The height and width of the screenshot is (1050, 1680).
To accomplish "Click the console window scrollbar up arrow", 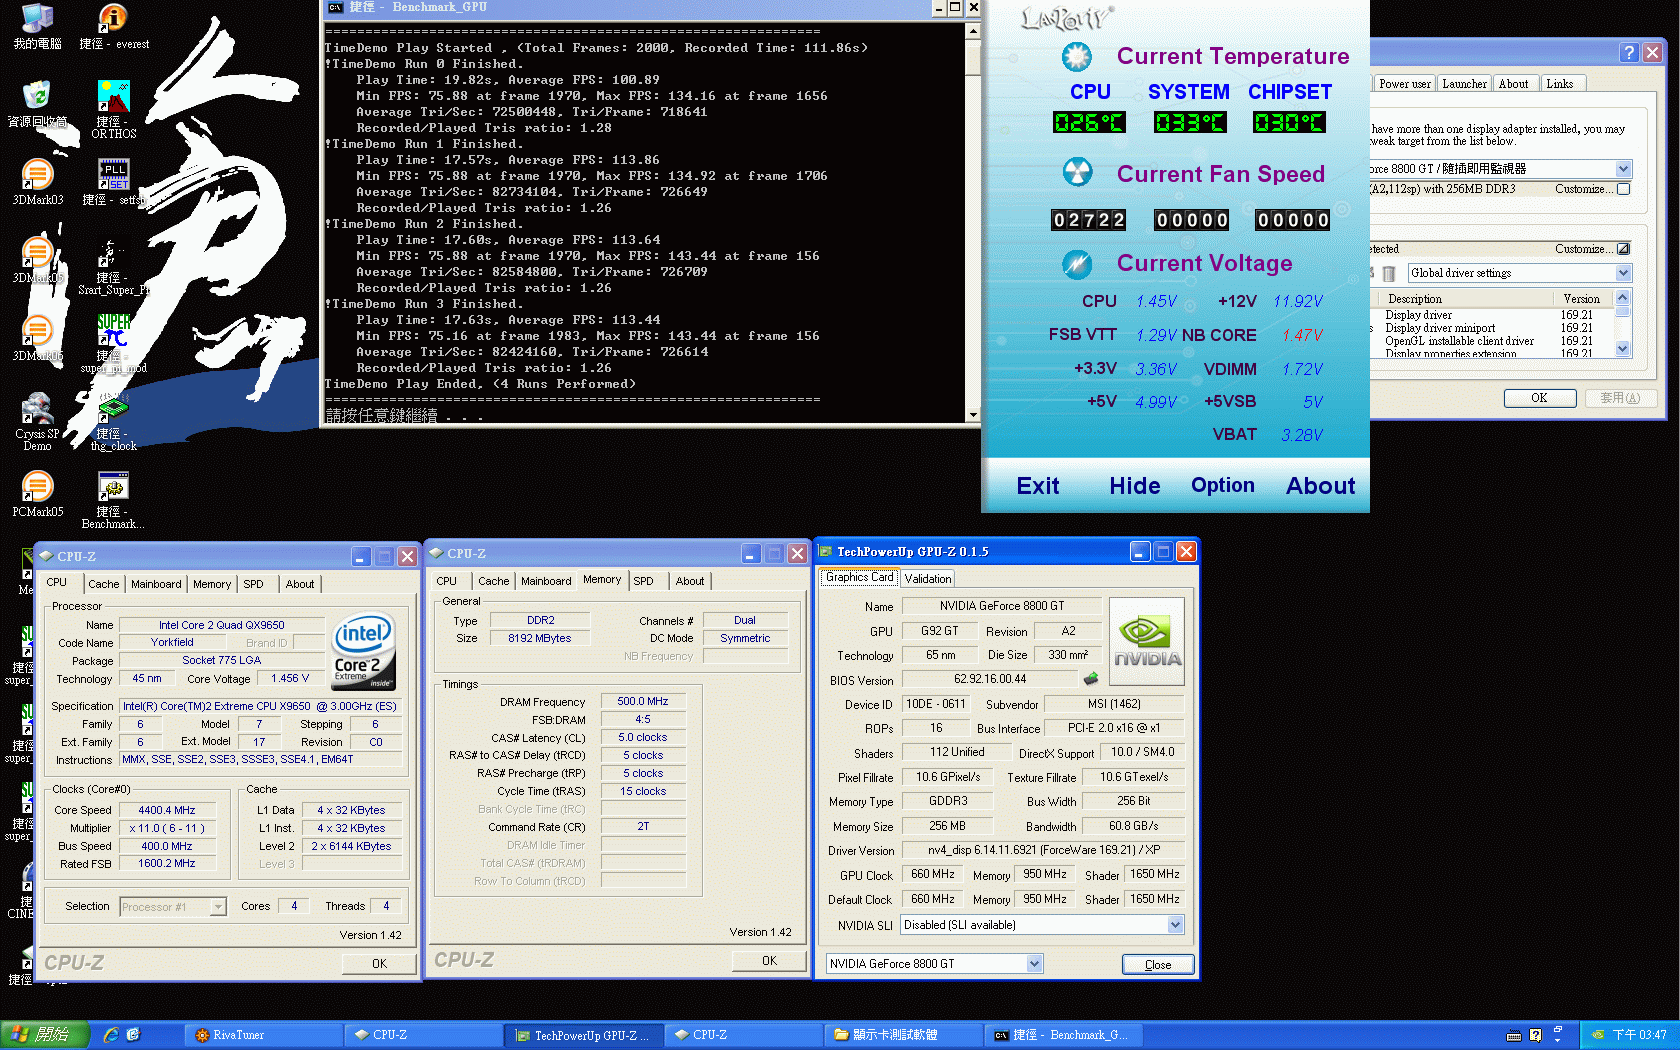I will tap(973, 31).
